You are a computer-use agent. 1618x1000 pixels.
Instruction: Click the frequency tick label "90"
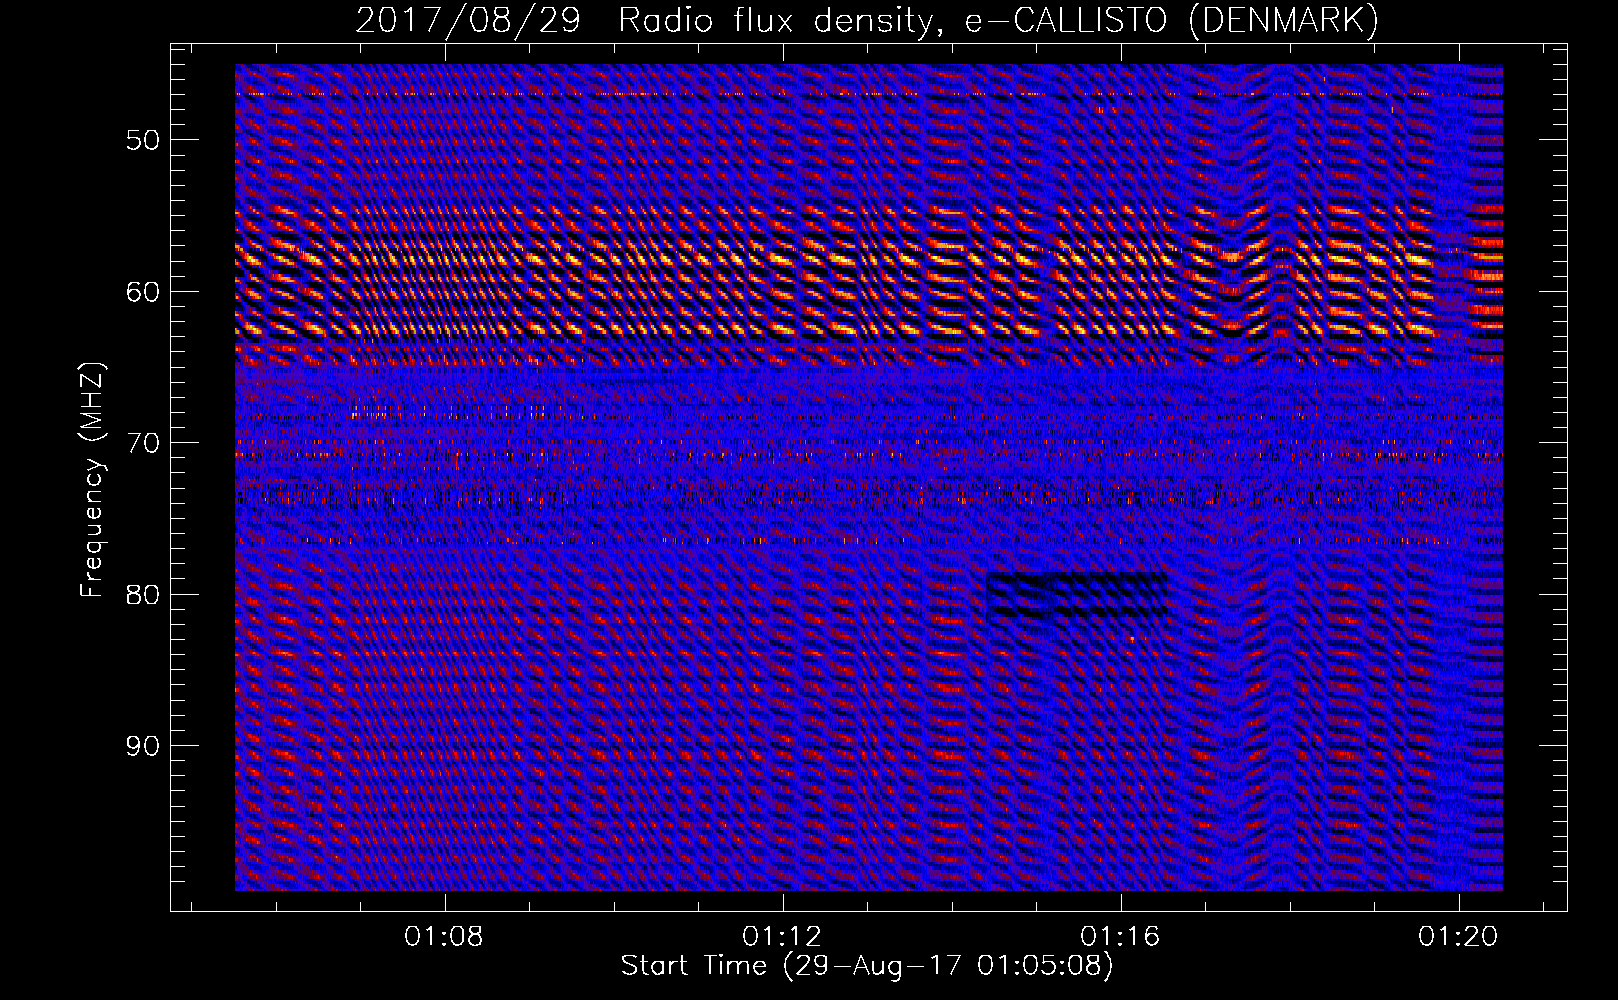click(x=143, y=746)
